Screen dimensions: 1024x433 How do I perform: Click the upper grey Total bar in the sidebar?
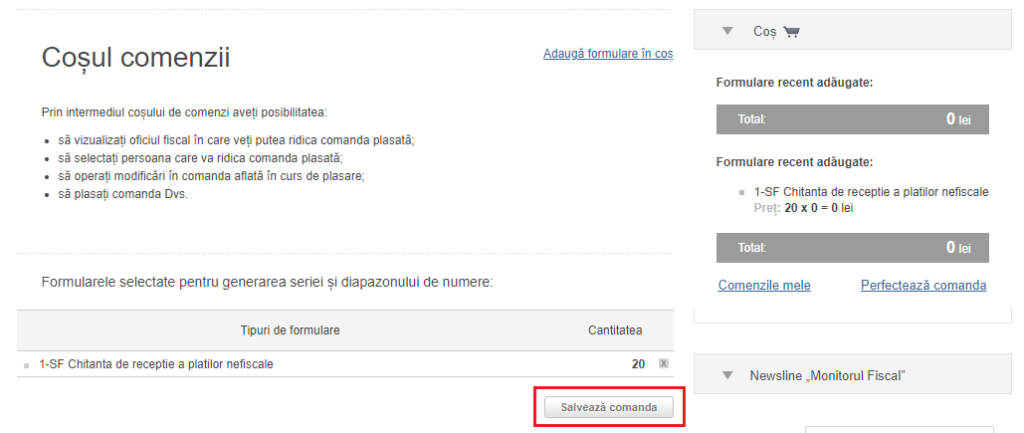852,120
